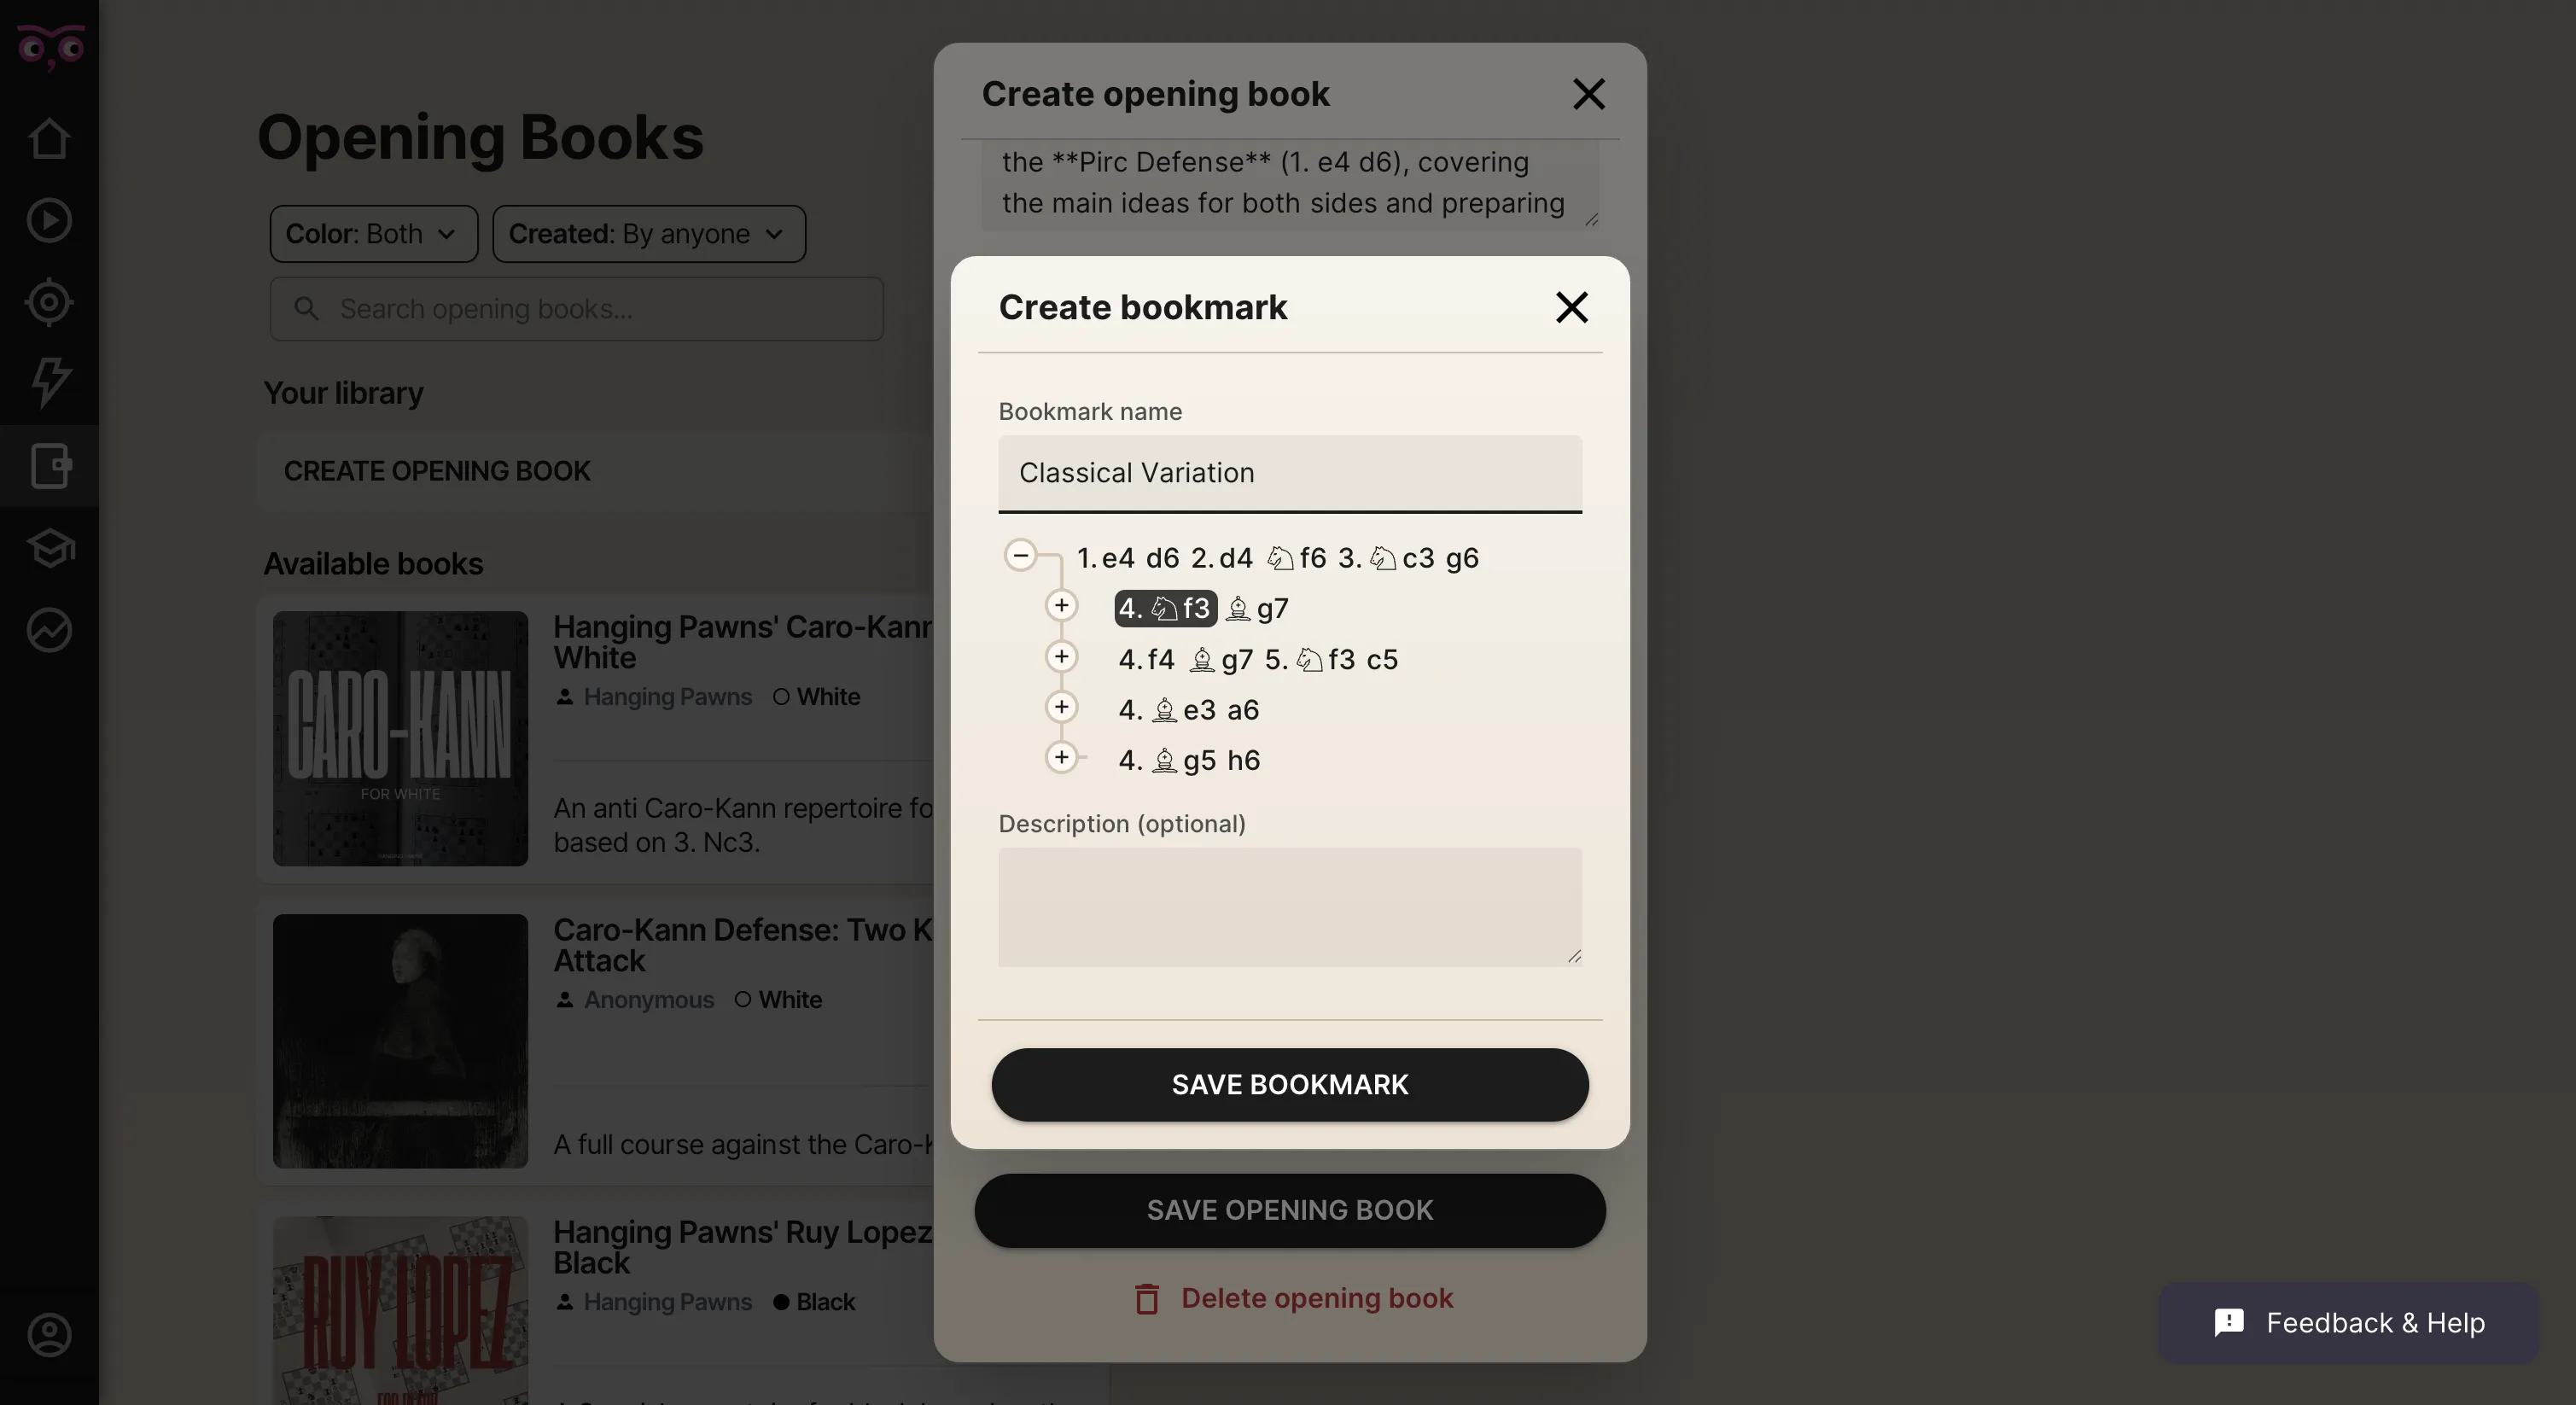Viewport: 2576px width, 1405px height.
Task: Click the Bookmark name input field
Action: click(1289, 473)
